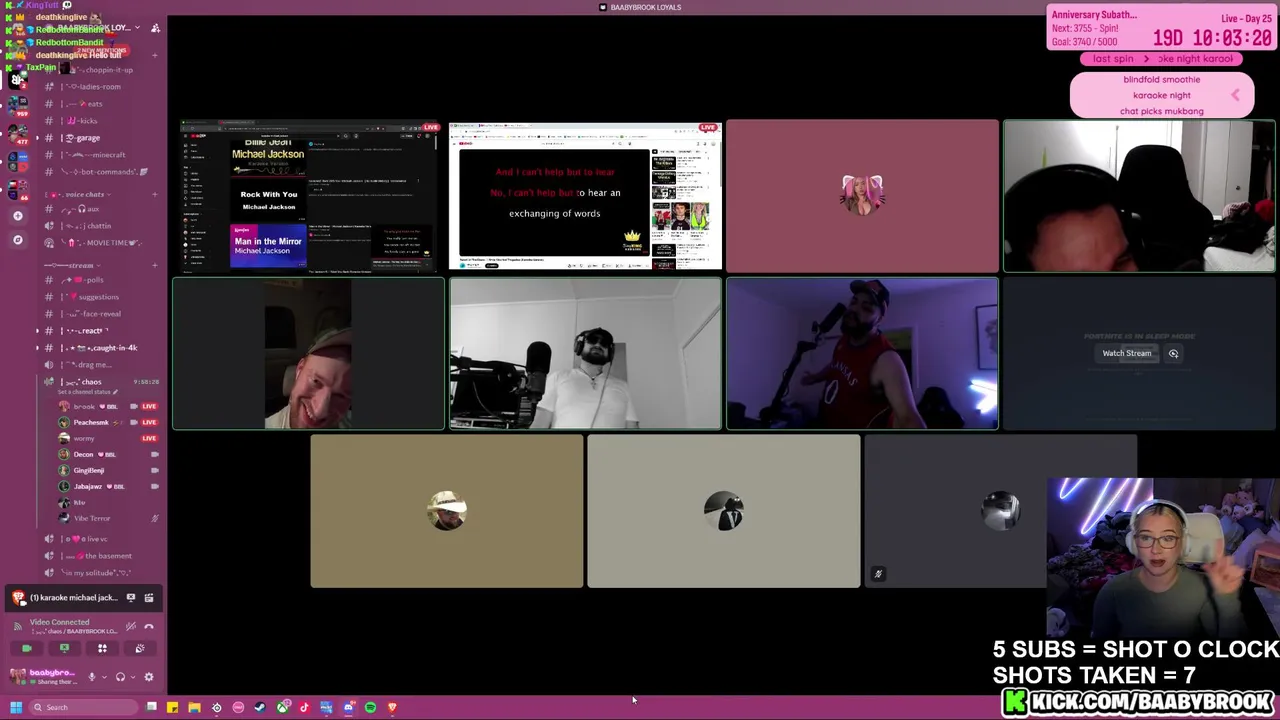Open the Windows Start menu
The image size is (1280, 720).
16,707
